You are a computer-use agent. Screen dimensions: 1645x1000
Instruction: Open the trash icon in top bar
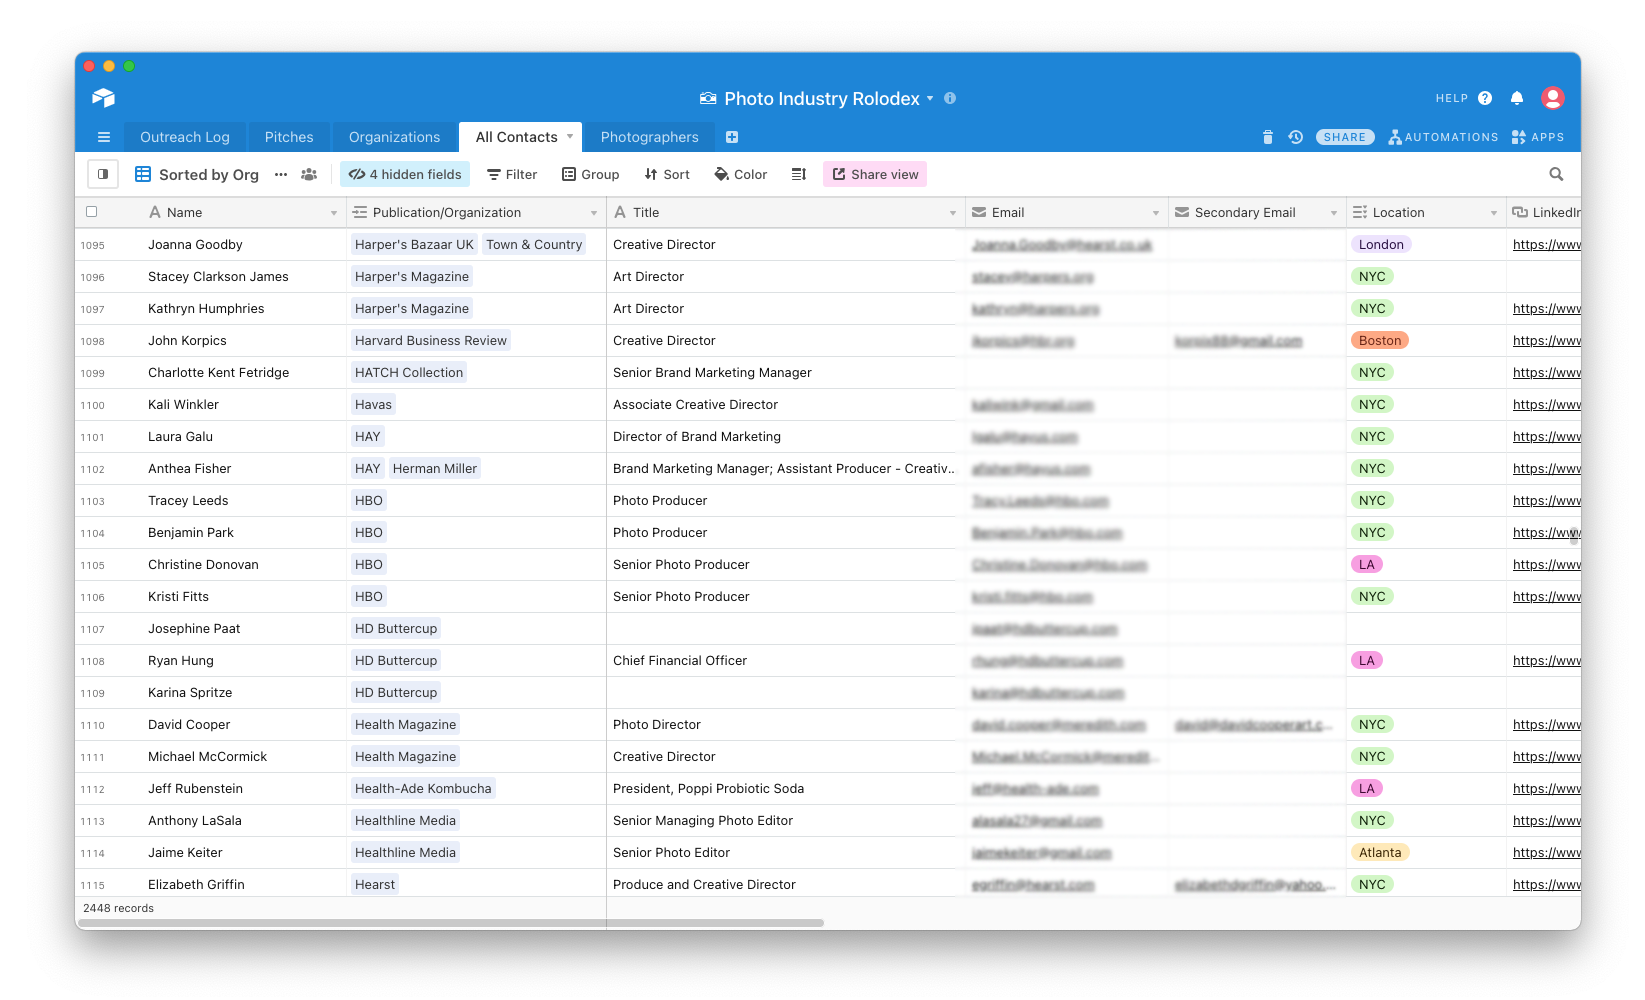point(1268,137)
